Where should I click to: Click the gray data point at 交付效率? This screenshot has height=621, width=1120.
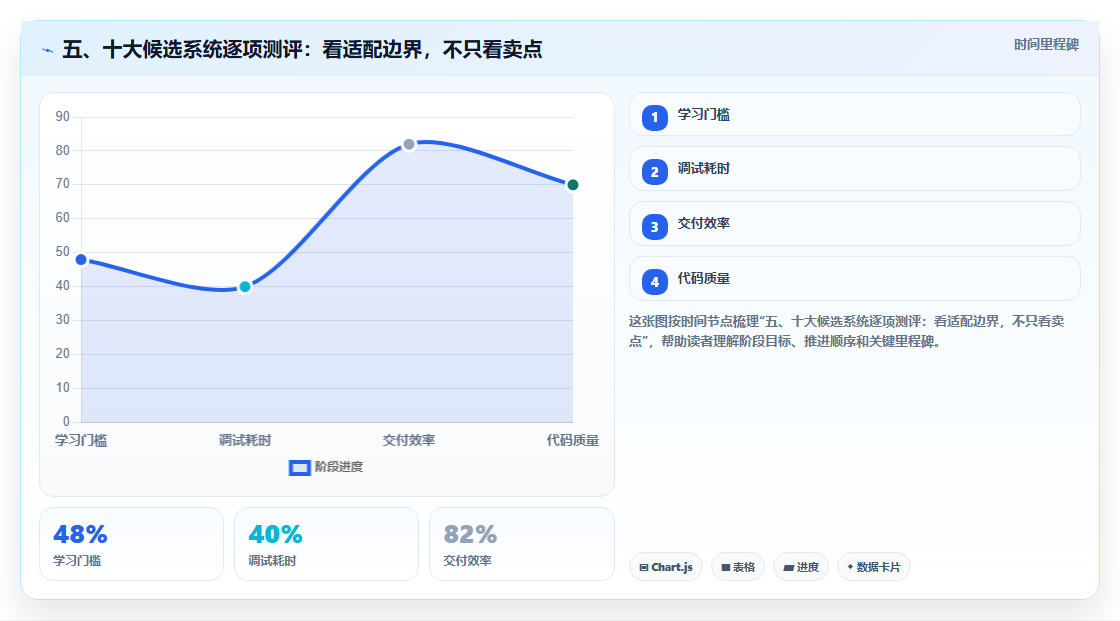point(409,144)
